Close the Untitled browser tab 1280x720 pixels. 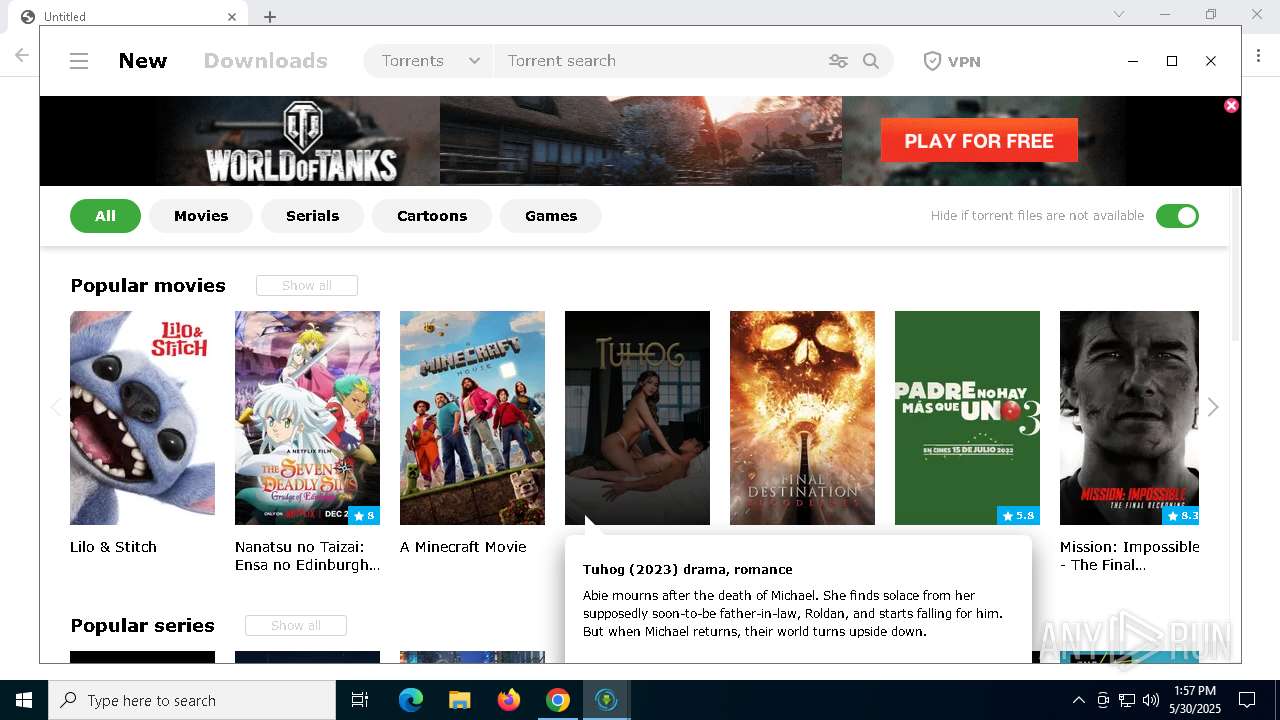(232, 16)
